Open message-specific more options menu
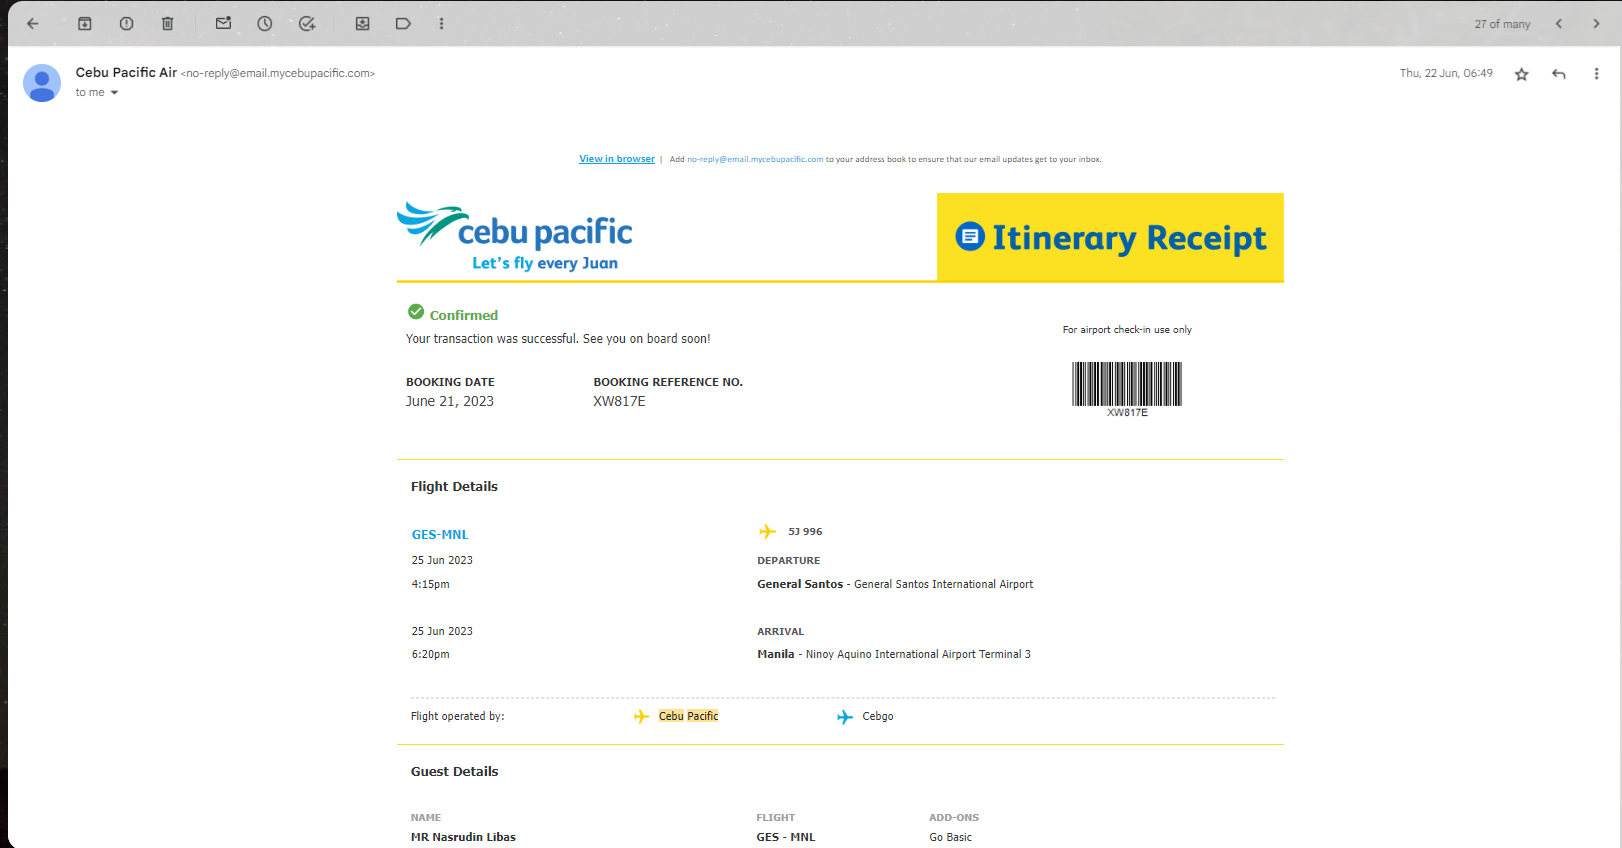The width and height of the screenshot is (1622, 848). 1596,74
